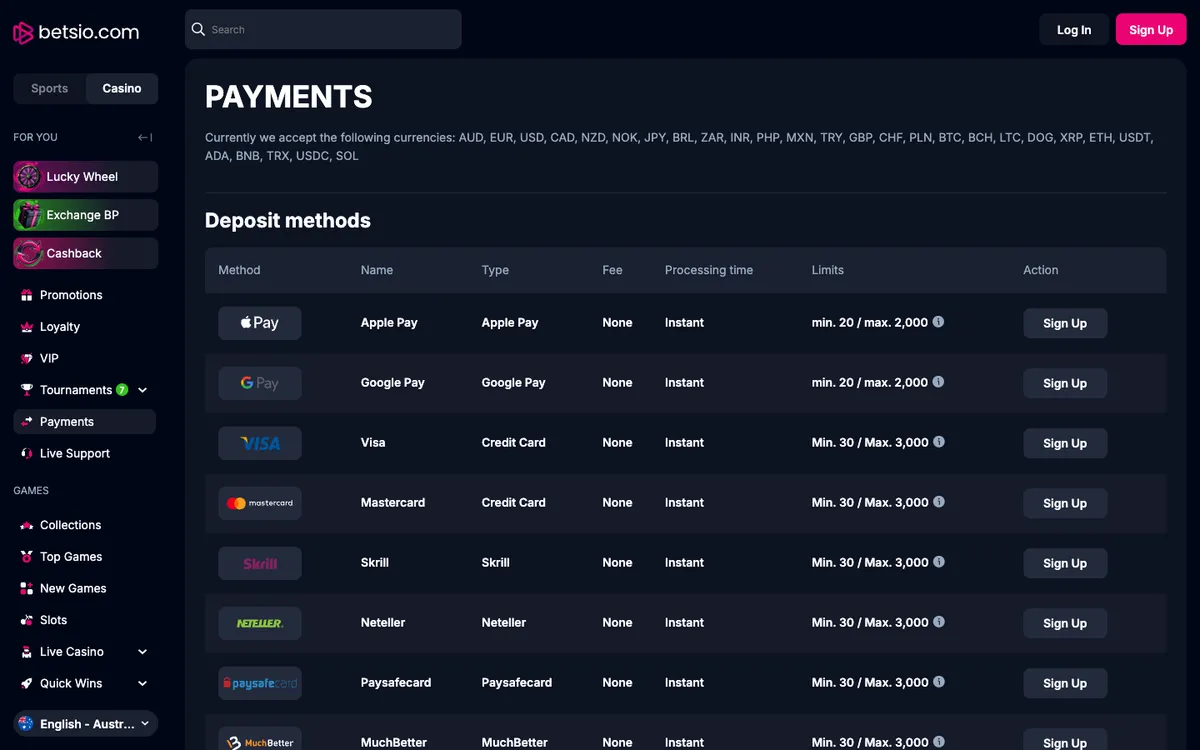
Task: Click the Search input field
Action: [x=323, y=30]
